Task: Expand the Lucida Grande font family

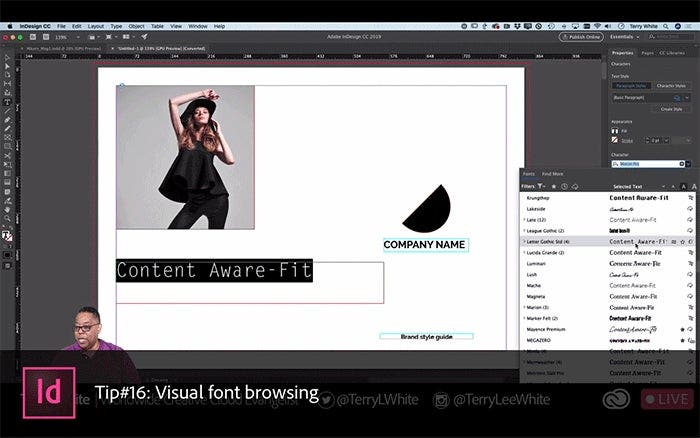Action: click(x=524, y=252)
